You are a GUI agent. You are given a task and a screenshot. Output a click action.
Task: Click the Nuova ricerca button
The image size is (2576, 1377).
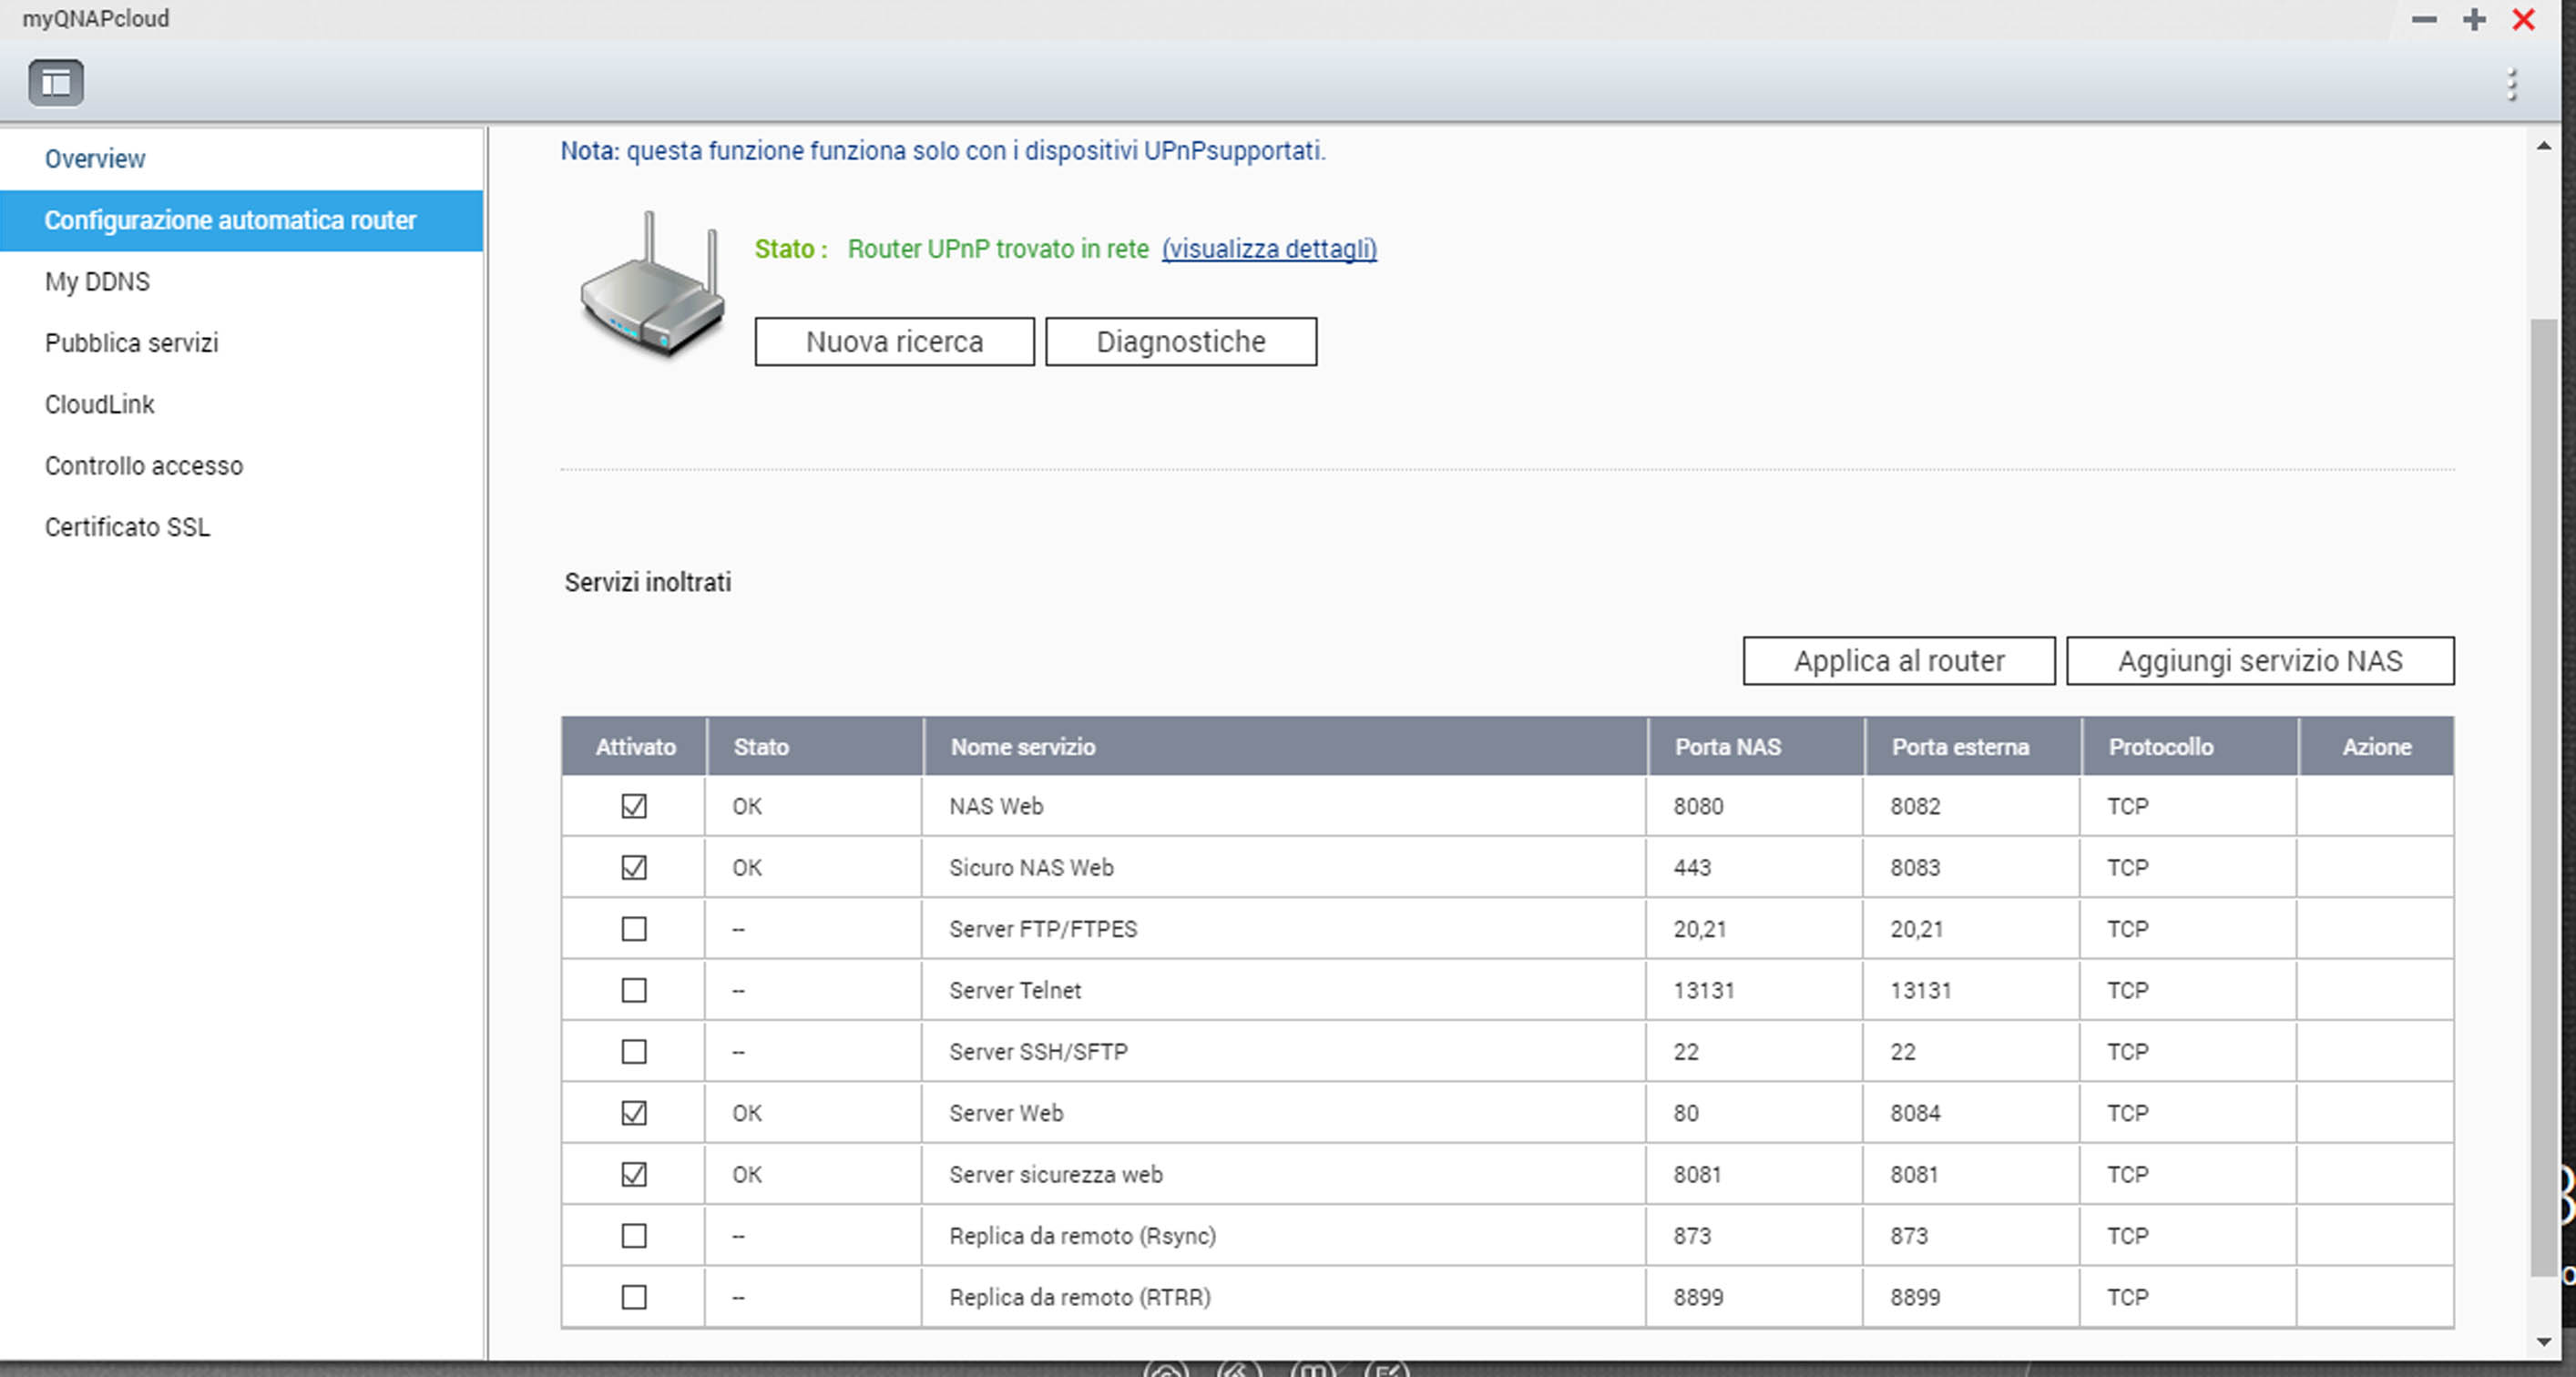(x=894, y=342)
